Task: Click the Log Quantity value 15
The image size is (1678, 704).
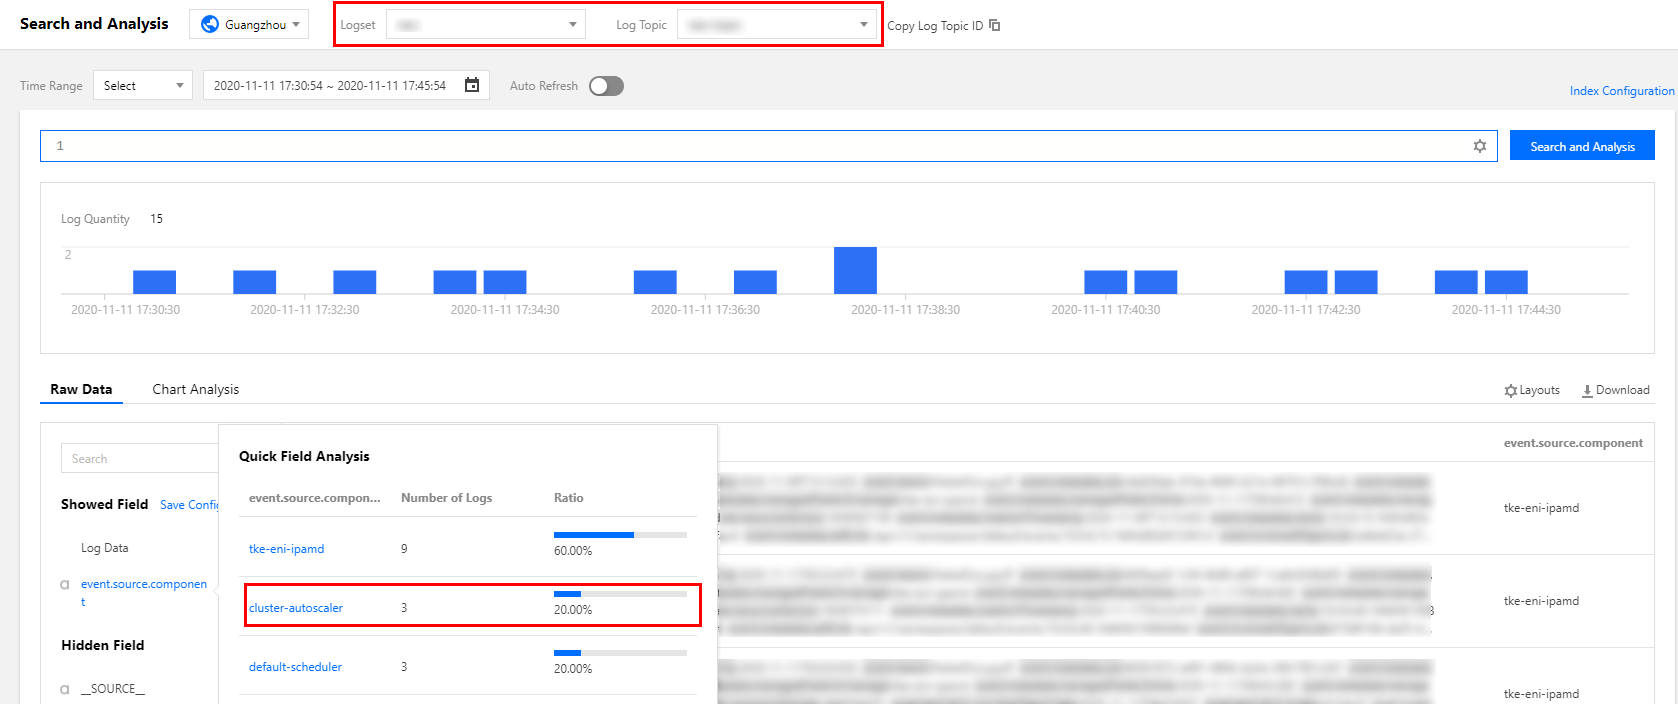Action: click(156, 219)
